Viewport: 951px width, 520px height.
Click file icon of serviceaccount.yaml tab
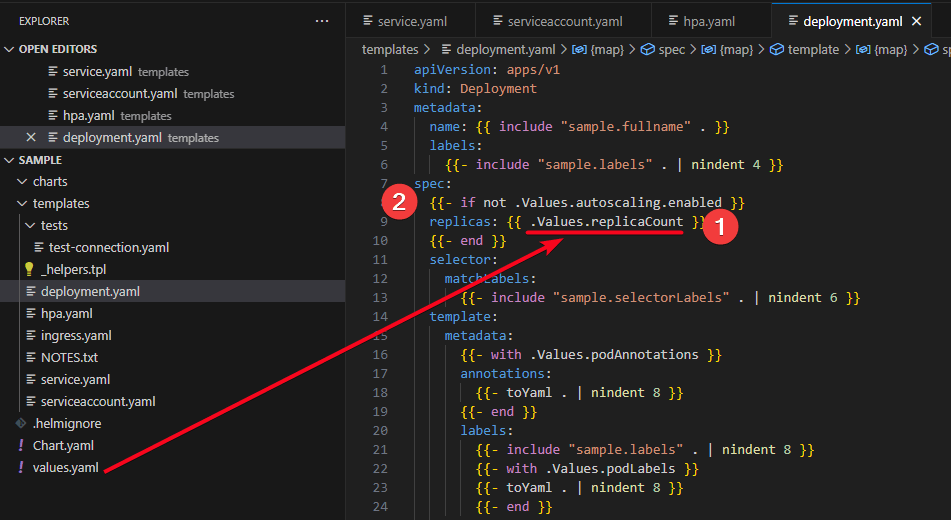497,21
